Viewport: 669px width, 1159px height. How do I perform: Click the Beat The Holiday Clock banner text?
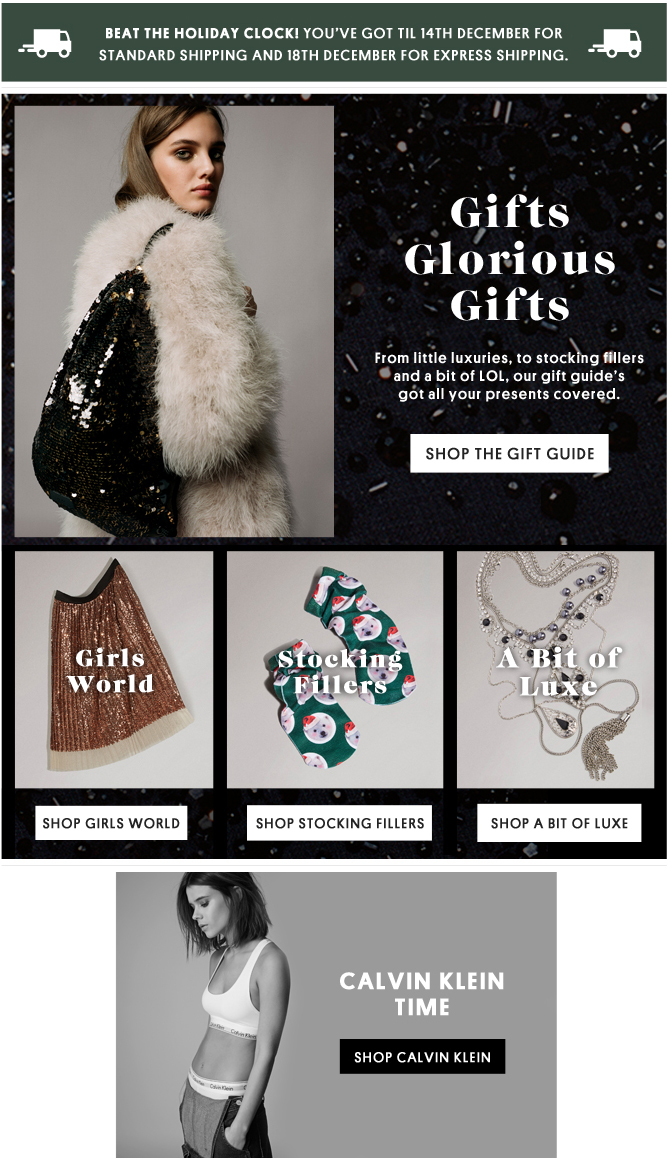(333, 44)
